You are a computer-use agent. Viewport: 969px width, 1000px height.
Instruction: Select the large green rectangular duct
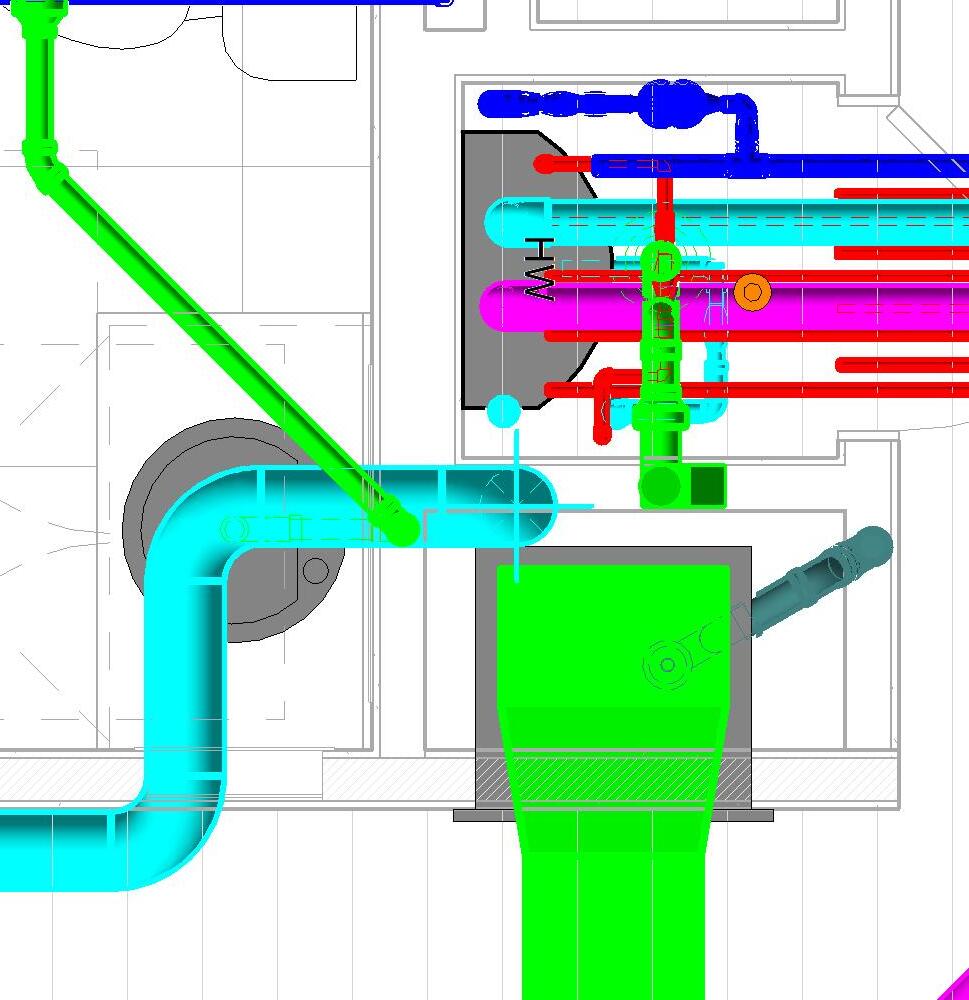[x=614, y=782]
